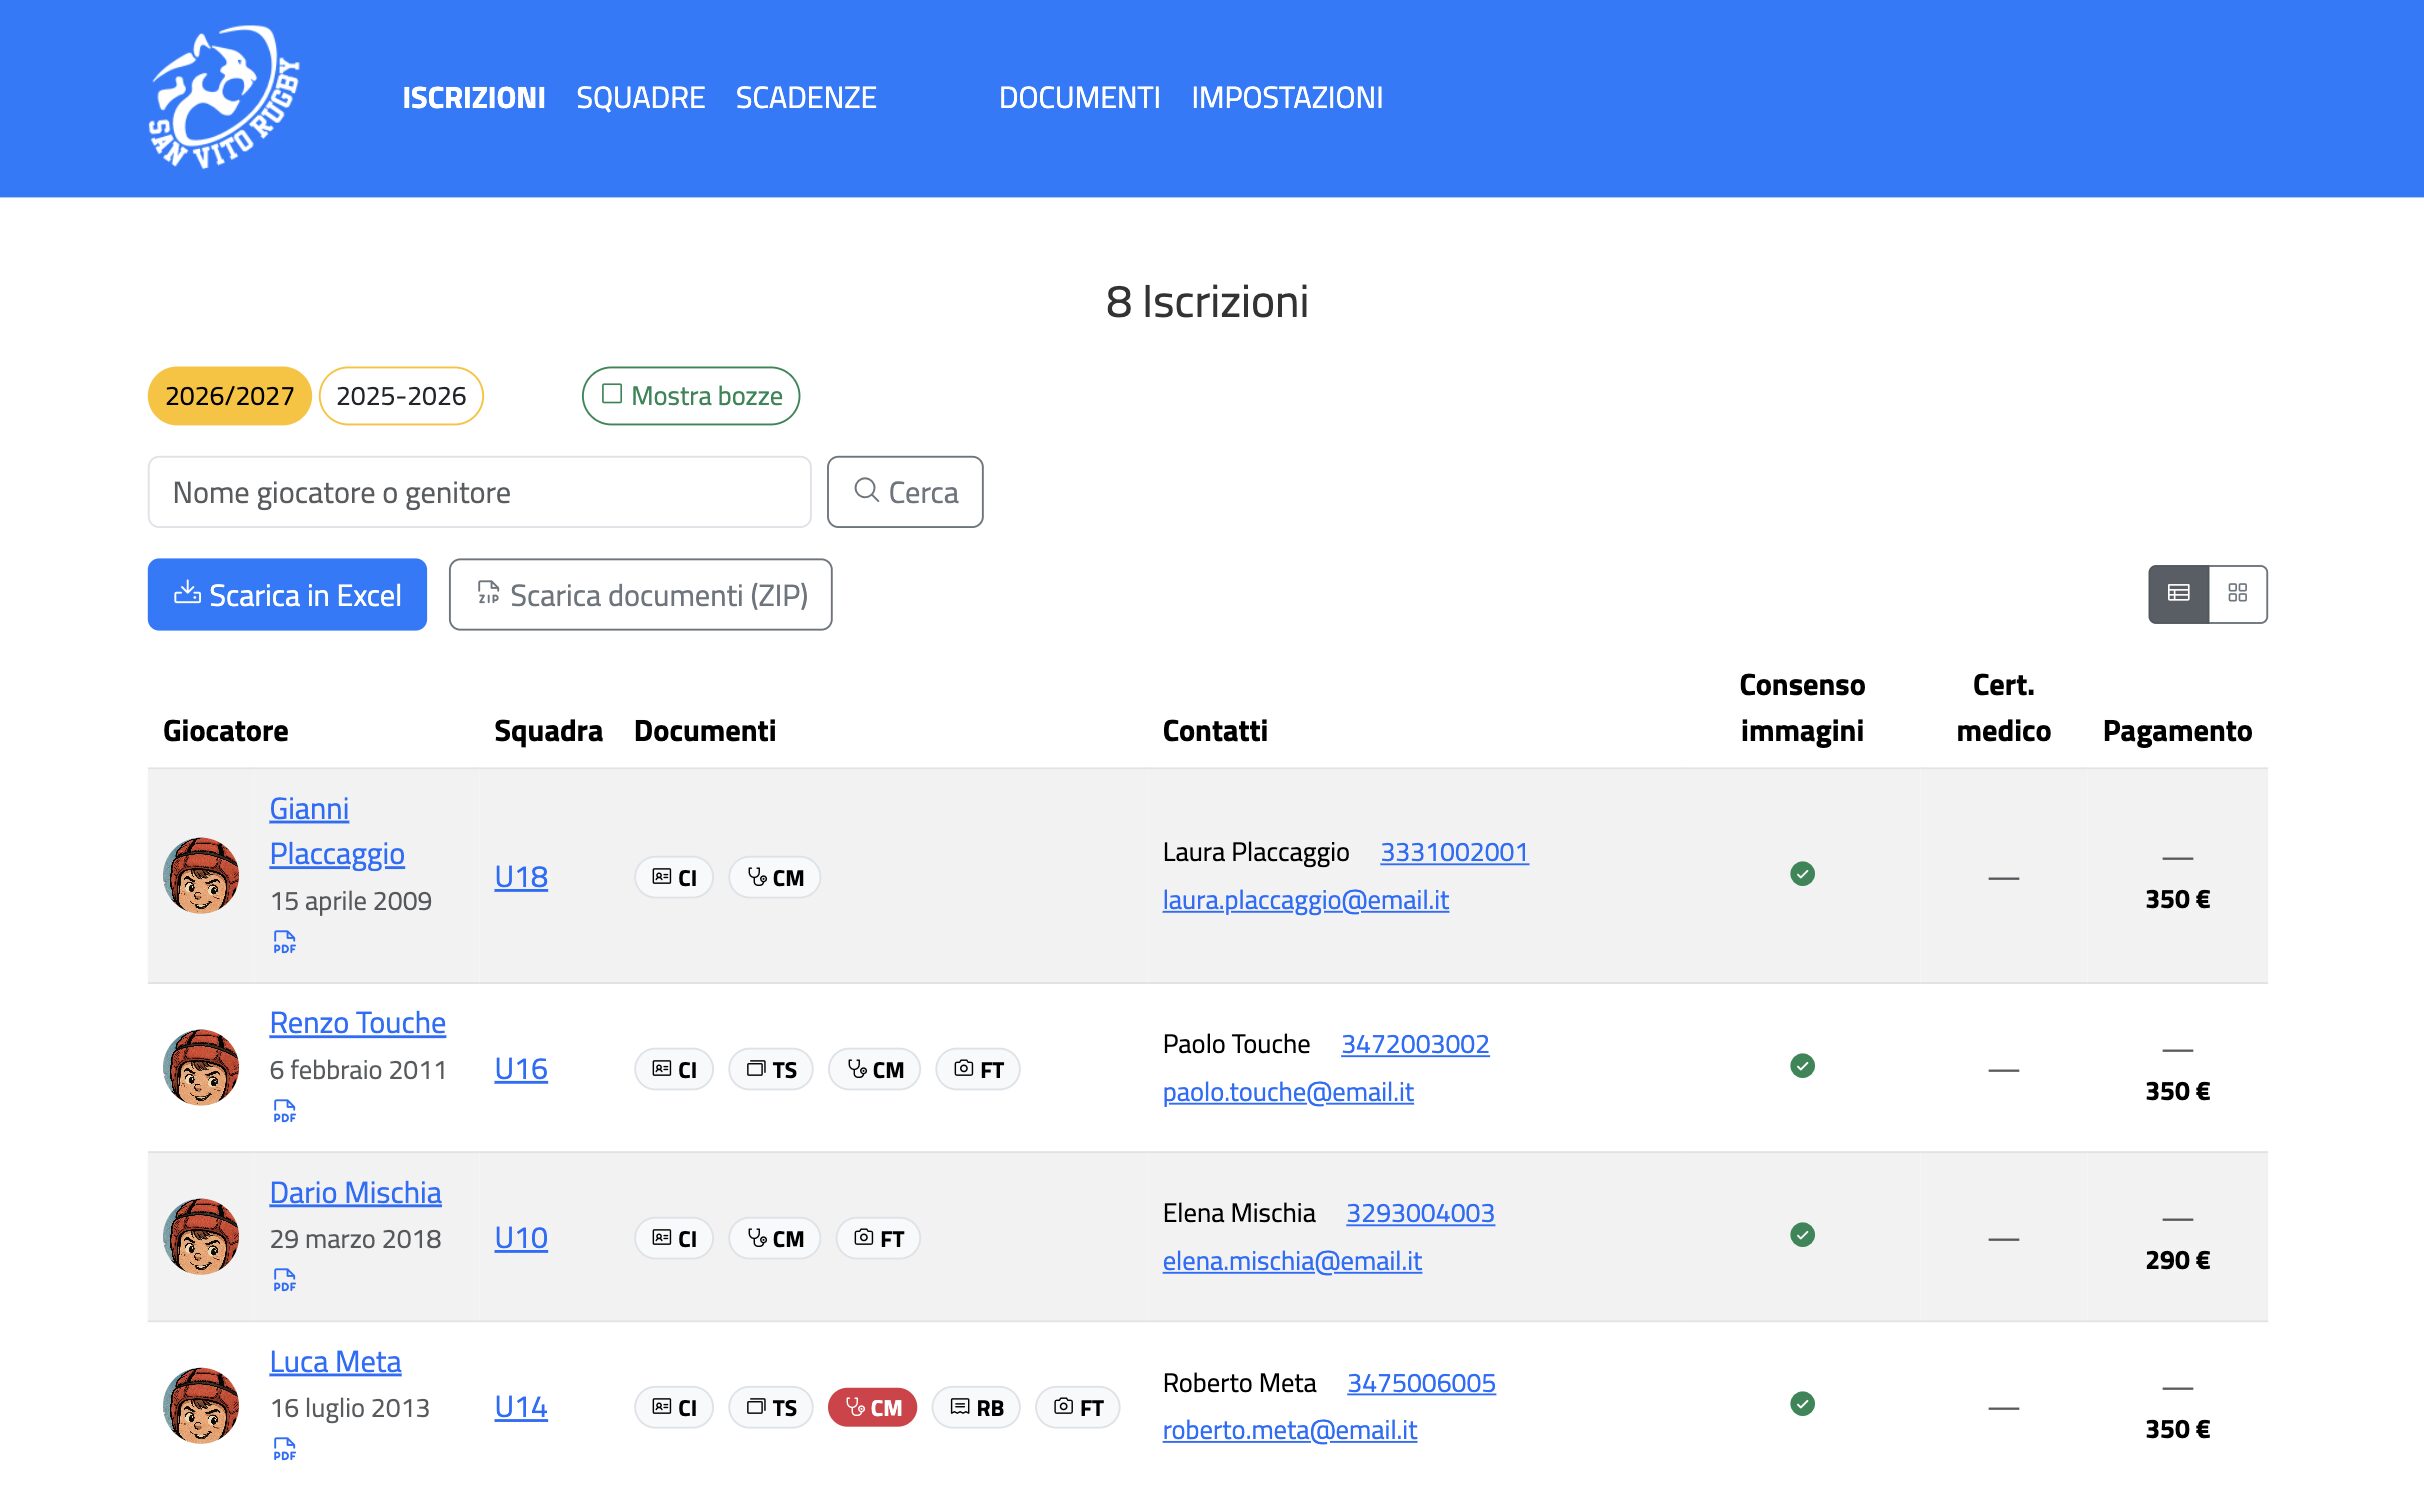Viewport: 2424px width, 1486px height.
Task: Open Renzo Touche's FT photo badge
Action: tap(978, 1069)
